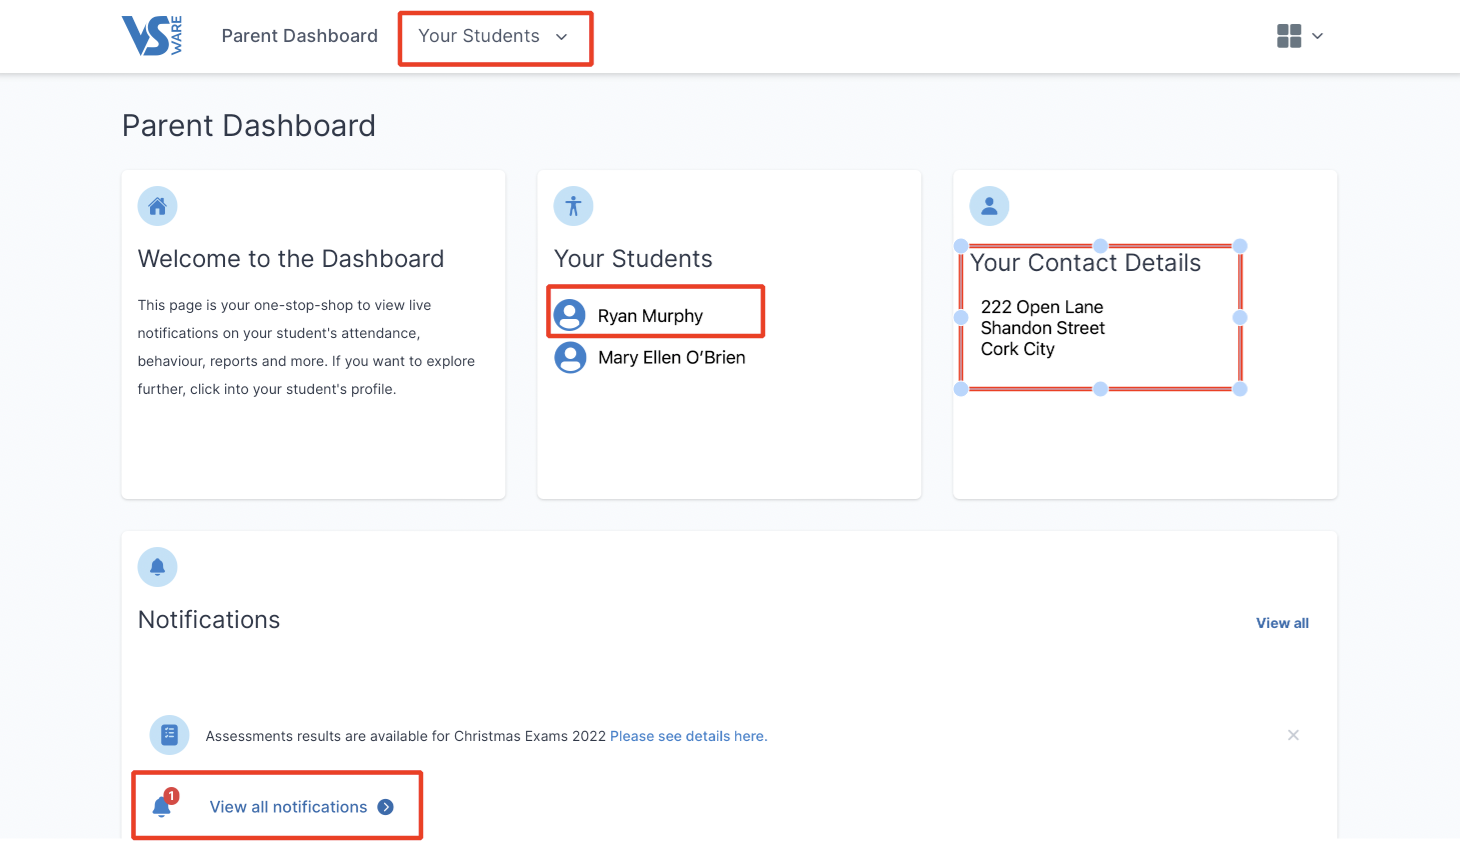The image size is (1460, 866).
Task: Click Mary Ellen O'Brien's avatar icon
Action: pyautogui.click(x=570, y=357)
